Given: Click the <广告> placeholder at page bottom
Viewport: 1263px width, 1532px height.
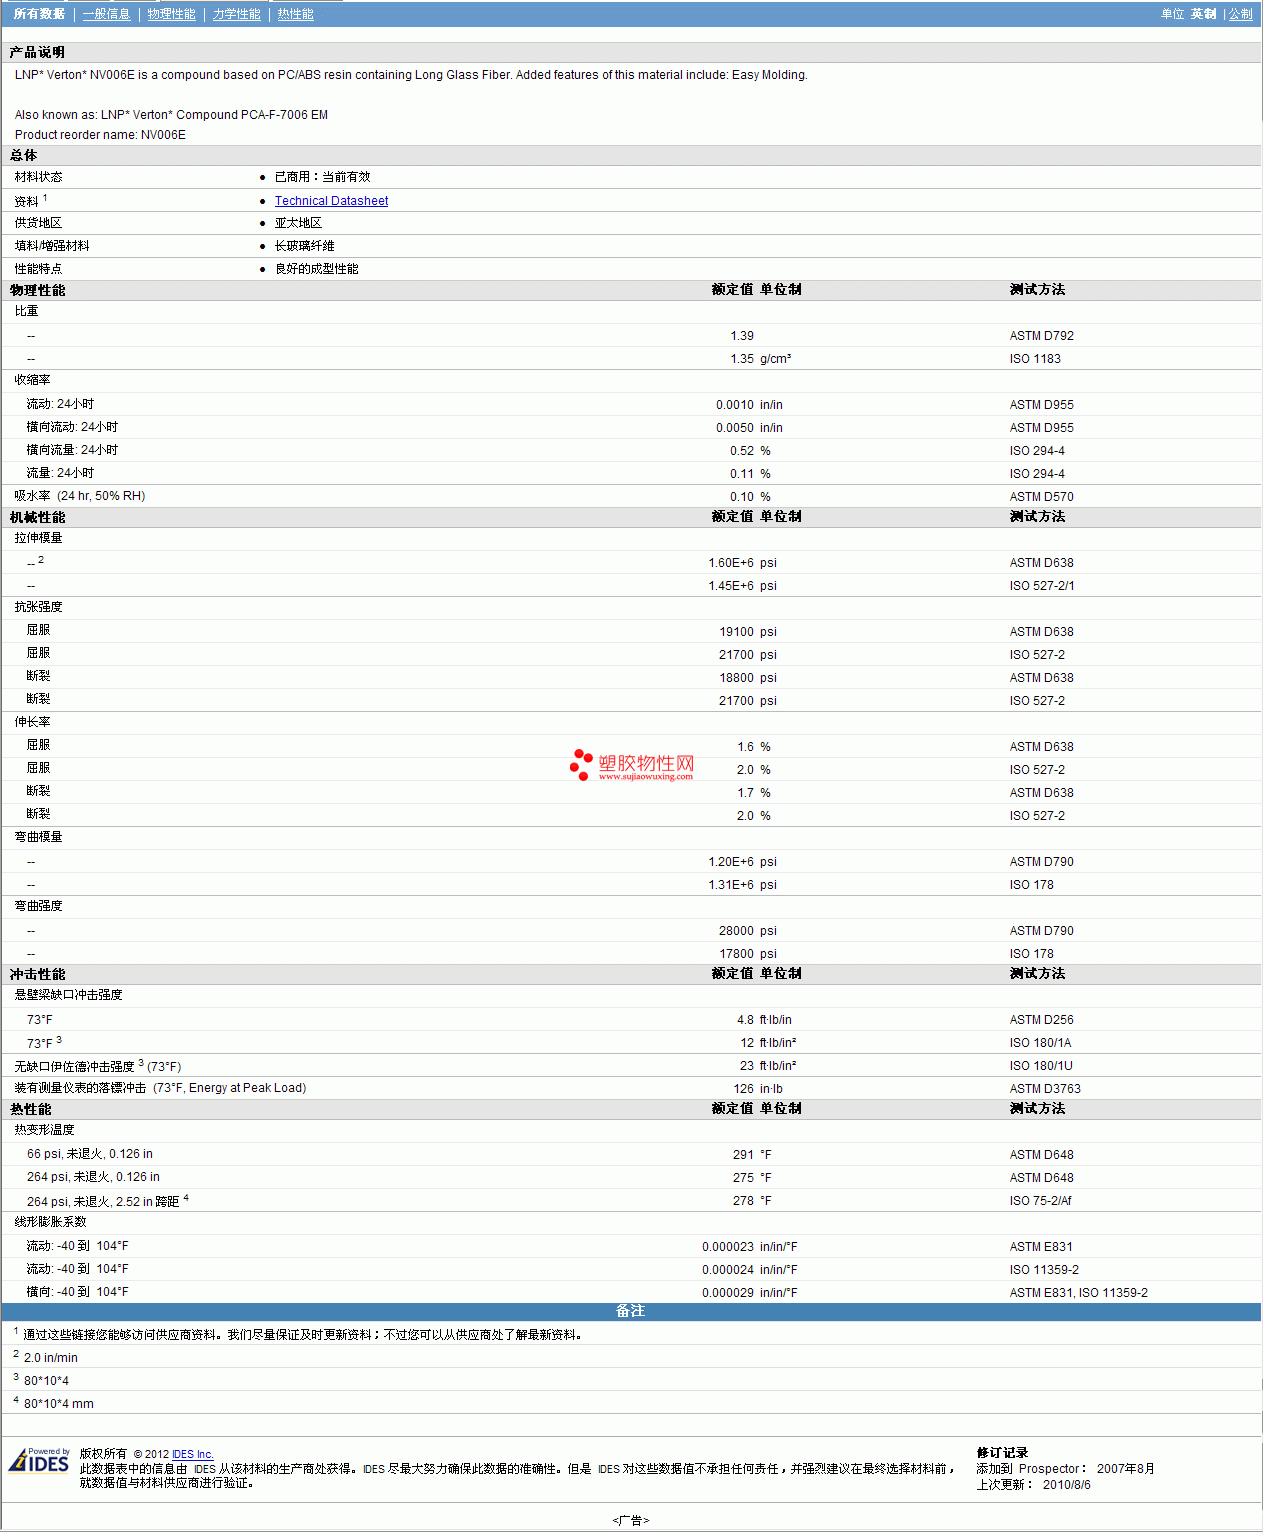Looking at the screenshot, I should click(630, 1520).
